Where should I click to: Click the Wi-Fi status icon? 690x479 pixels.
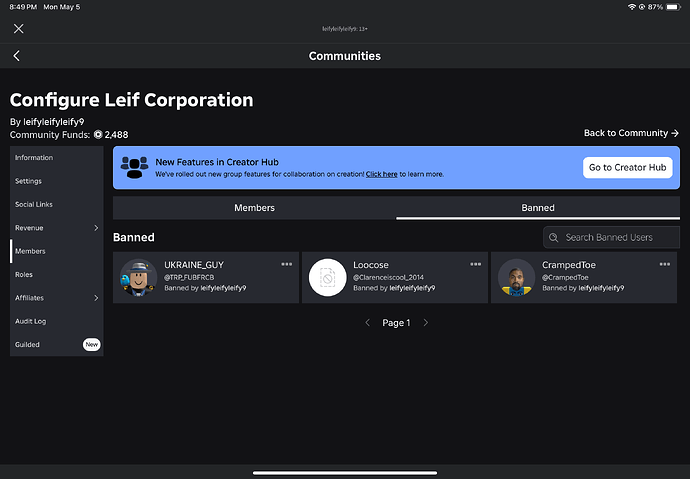pos(632,7)
